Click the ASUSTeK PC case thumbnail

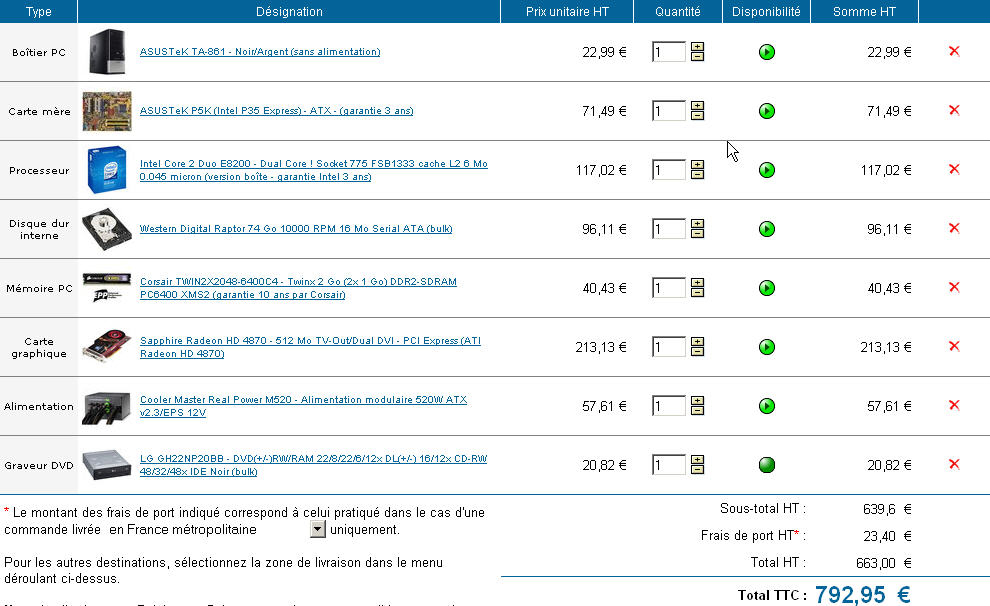(x=107, y=52)
